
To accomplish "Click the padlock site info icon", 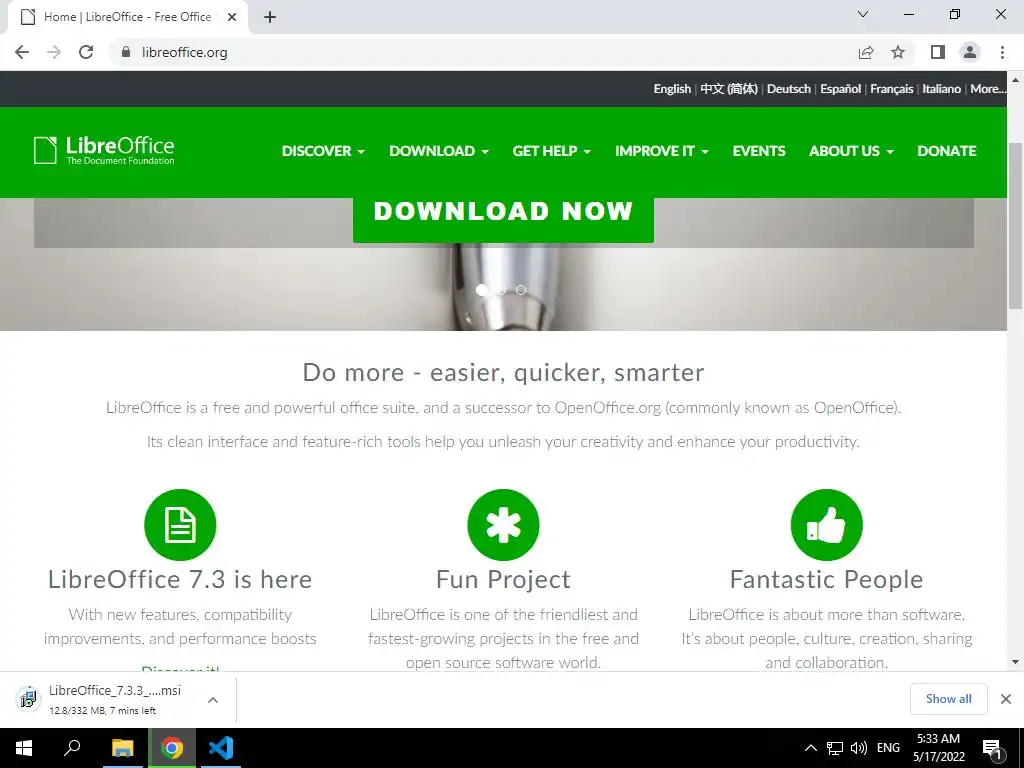I will (126, 52).
